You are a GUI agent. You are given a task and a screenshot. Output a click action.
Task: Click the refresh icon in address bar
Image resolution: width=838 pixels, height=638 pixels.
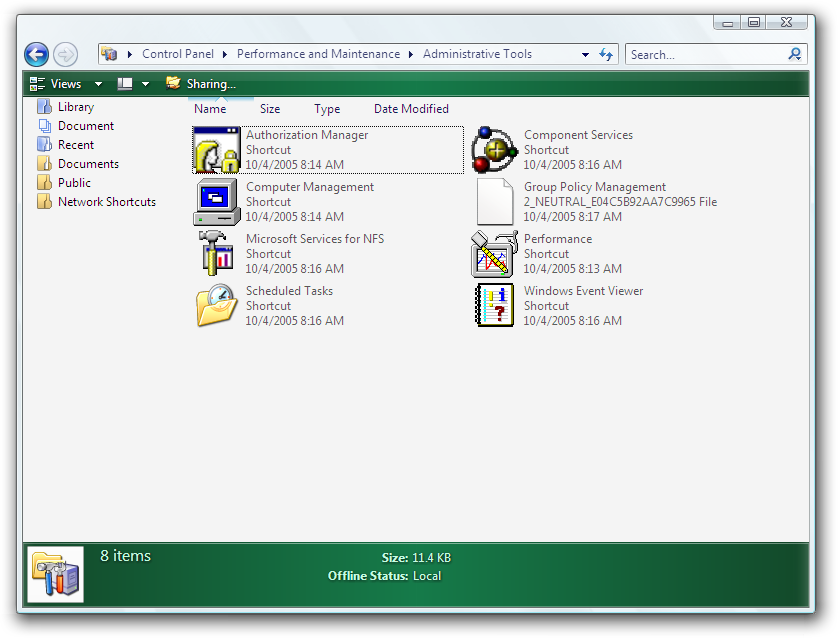606,54
